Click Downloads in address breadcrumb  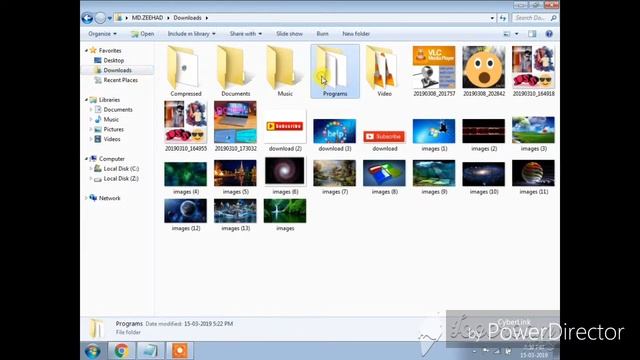pyautogui.click(x=187, y=18)
